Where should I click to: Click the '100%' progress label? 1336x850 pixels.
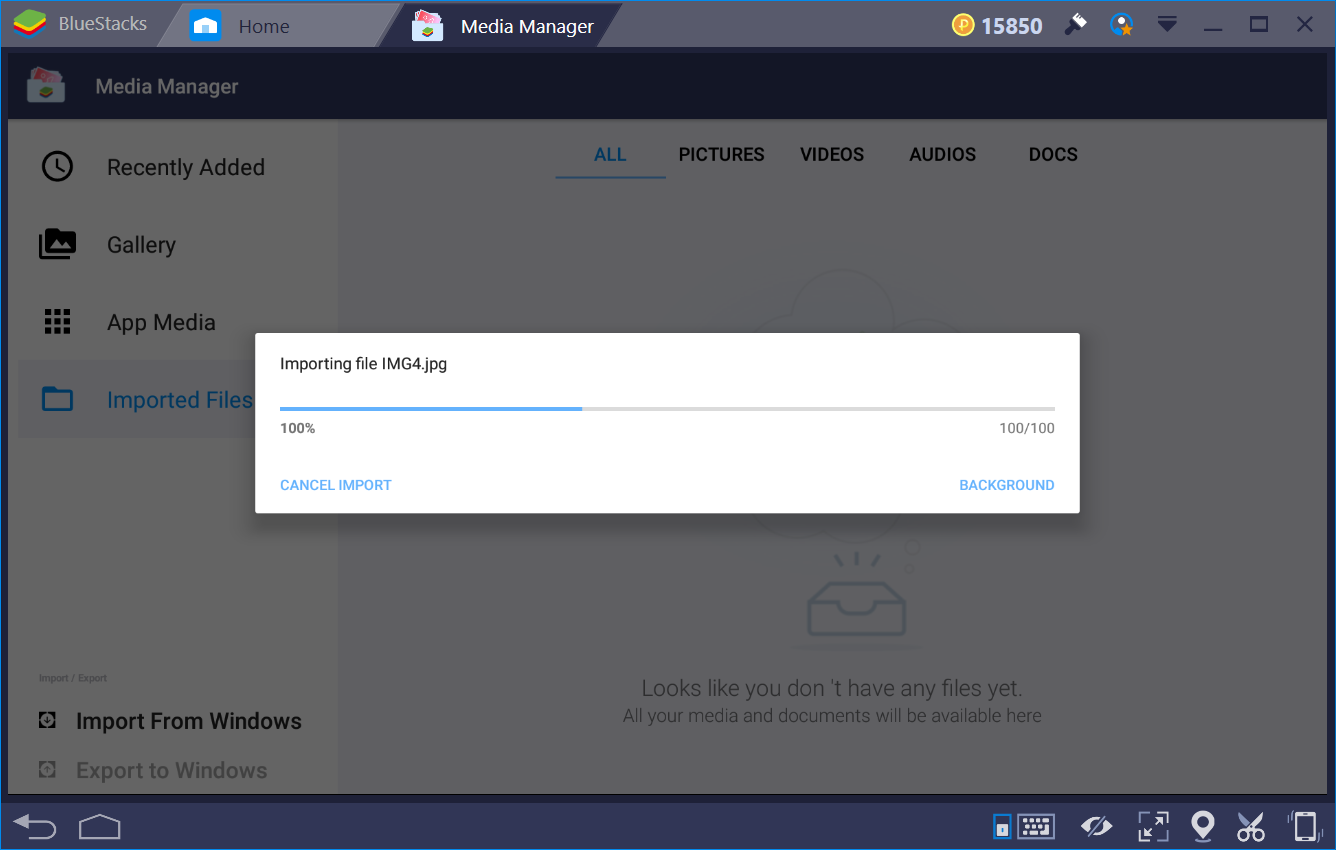point(297,428)
